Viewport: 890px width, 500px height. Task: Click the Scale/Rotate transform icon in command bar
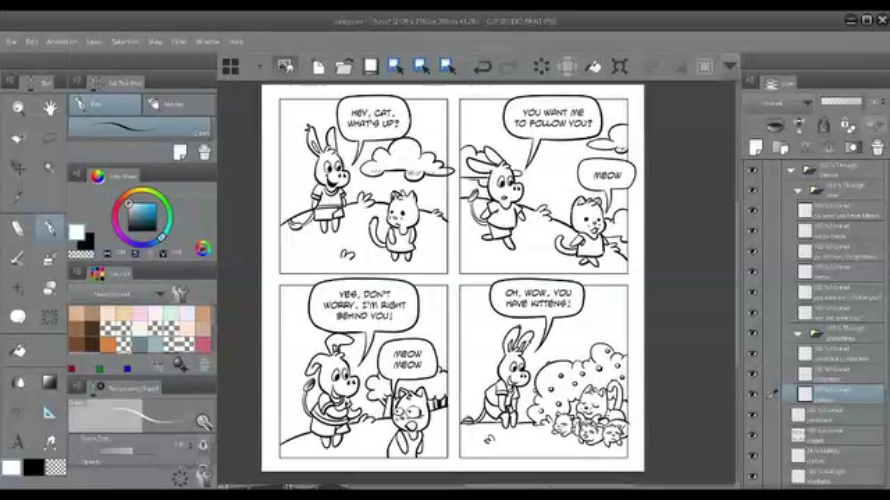click(x=619, y=66)
